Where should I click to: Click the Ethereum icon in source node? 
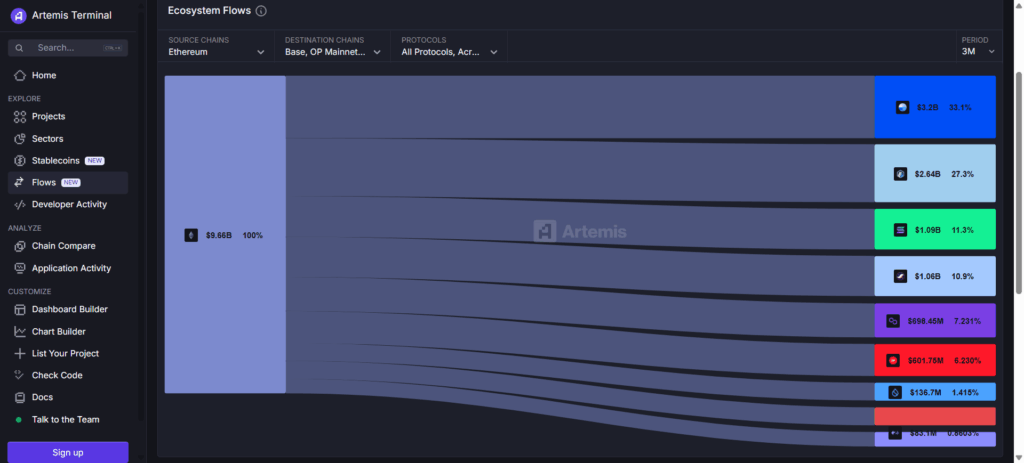pos(191,235)
